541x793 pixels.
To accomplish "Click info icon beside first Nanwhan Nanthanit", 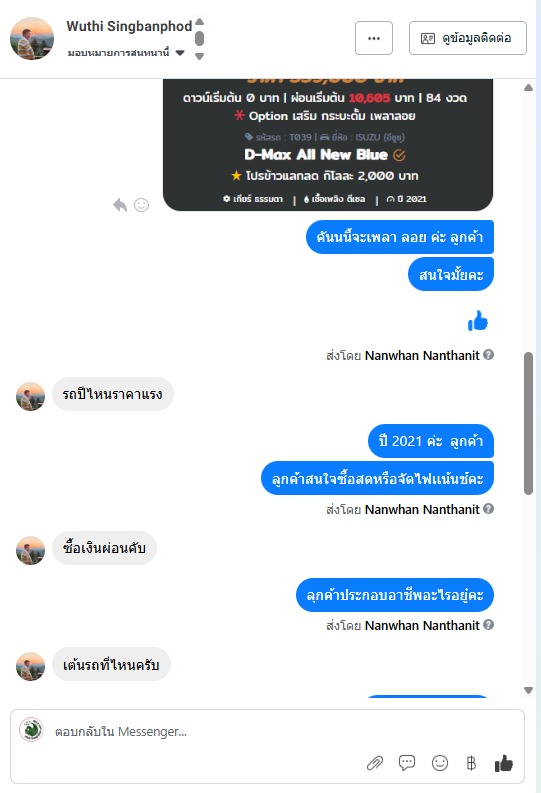I will pyautogui.click(x=488, y=355).
